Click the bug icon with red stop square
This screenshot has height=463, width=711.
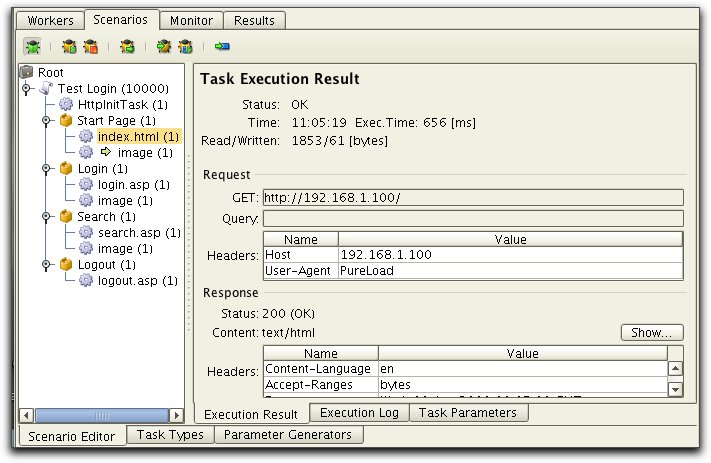point(91,46)
